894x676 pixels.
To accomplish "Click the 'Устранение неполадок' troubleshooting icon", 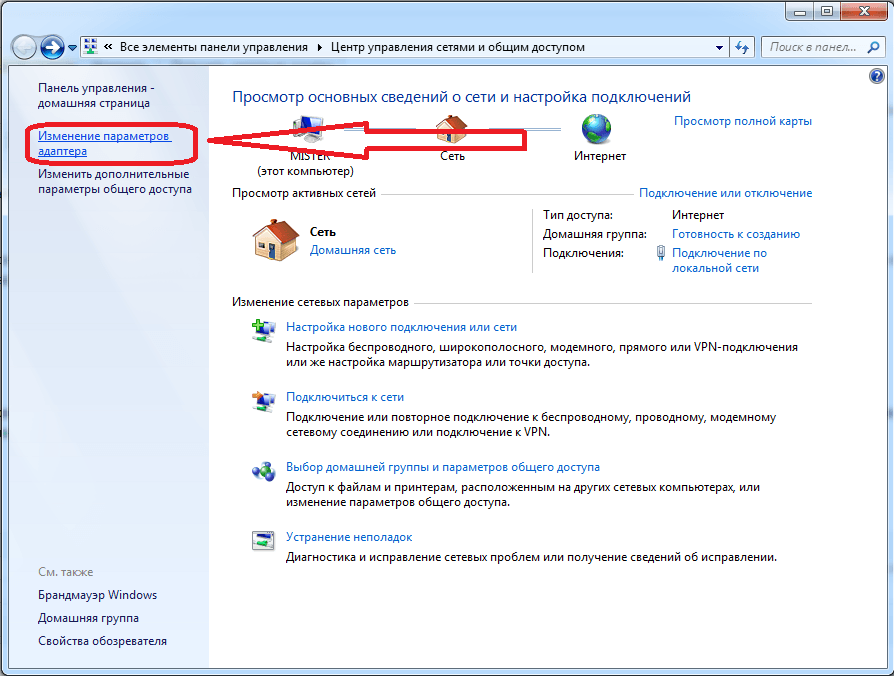I will click(x=263, y=540).
